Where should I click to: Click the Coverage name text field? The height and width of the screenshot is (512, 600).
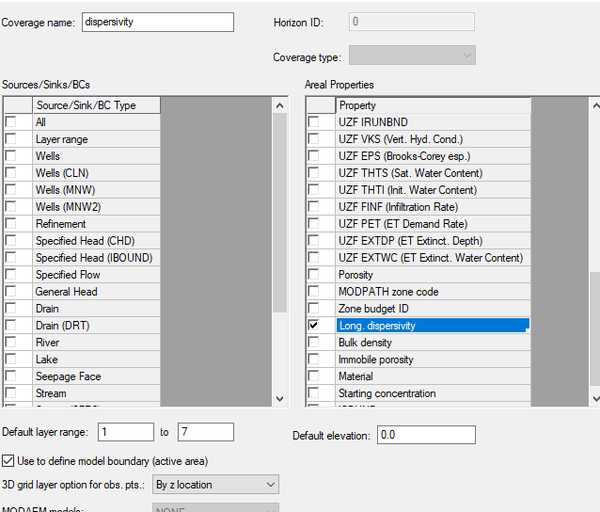157,22
